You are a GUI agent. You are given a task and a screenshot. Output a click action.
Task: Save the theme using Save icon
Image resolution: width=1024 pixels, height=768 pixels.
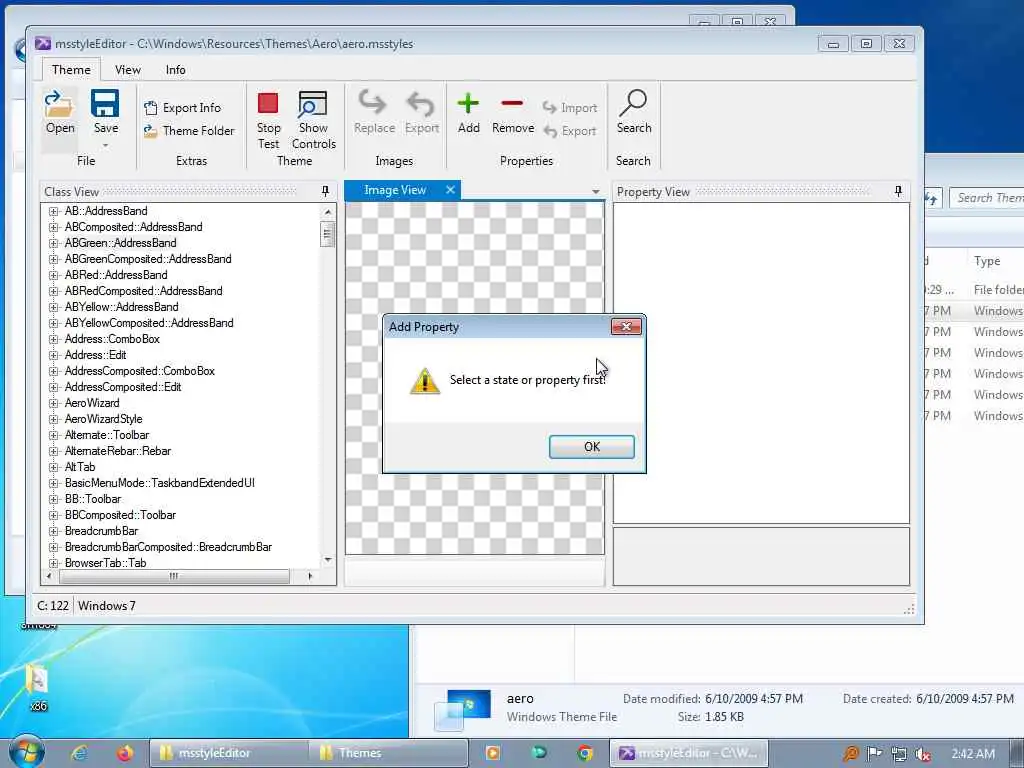[x=105, y=112]
